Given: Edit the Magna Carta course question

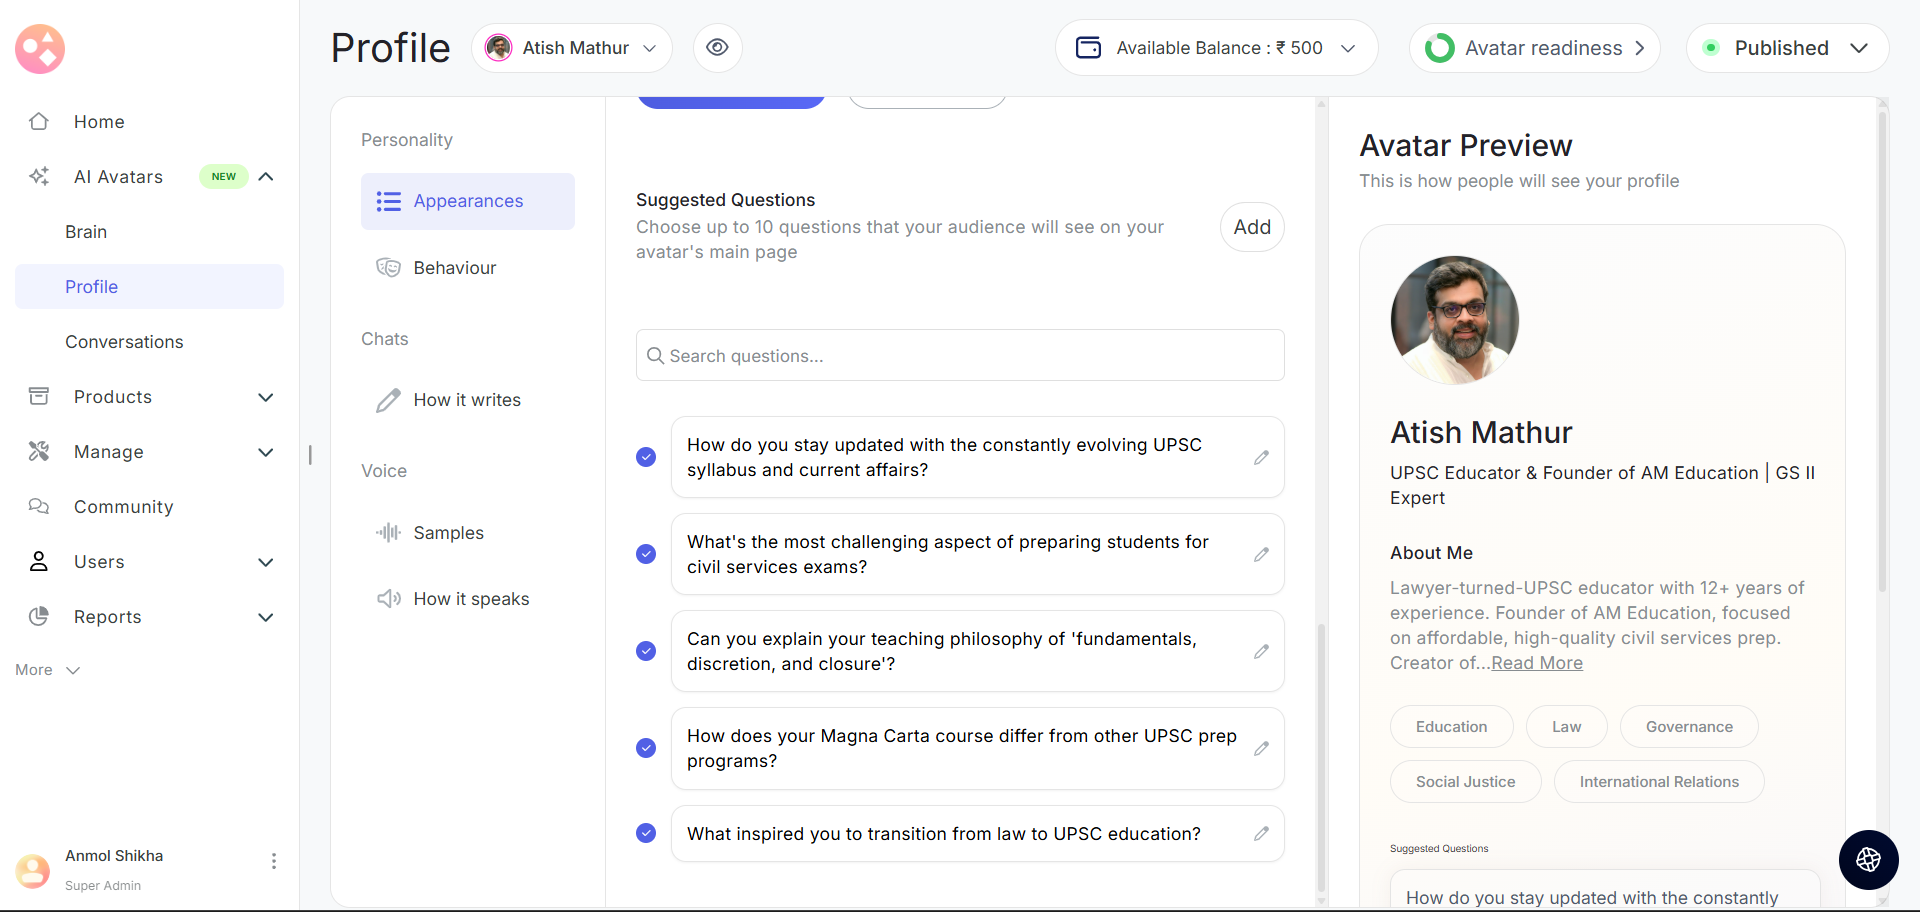Looking at the screenshot, I should click(1261, 749).
